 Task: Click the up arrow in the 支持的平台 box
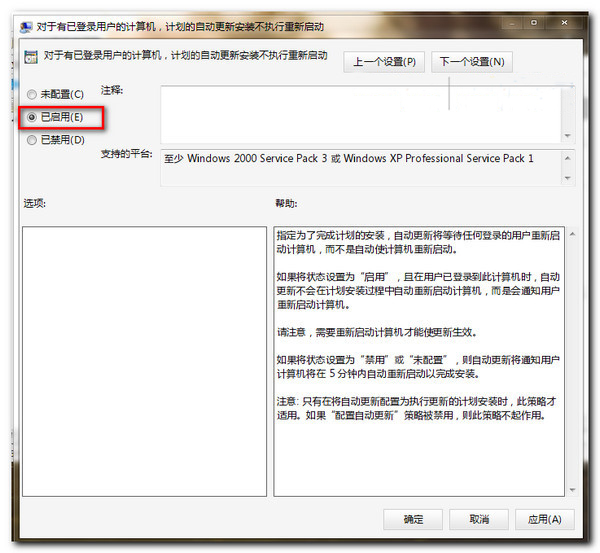tap(567, 158)
